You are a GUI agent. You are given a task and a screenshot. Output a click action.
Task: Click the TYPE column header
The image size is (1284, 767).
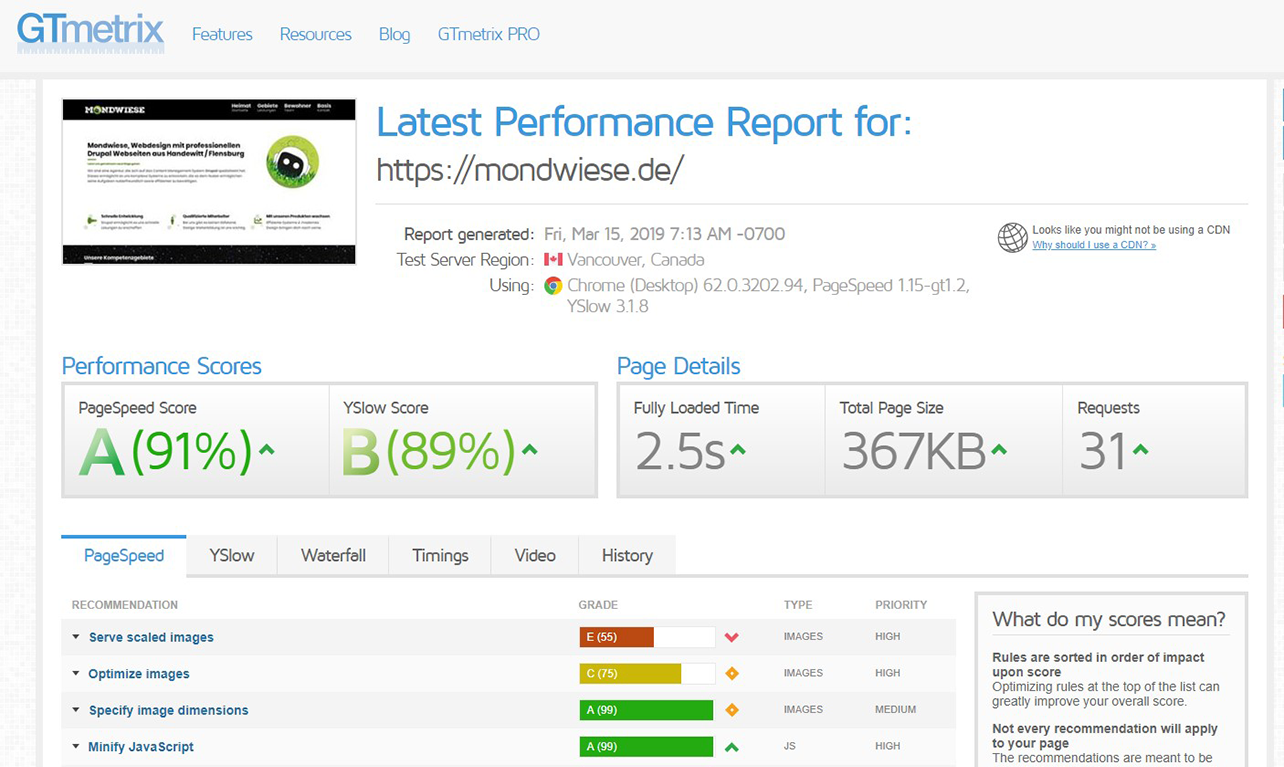pyautogui.click(x=798, y=605)
